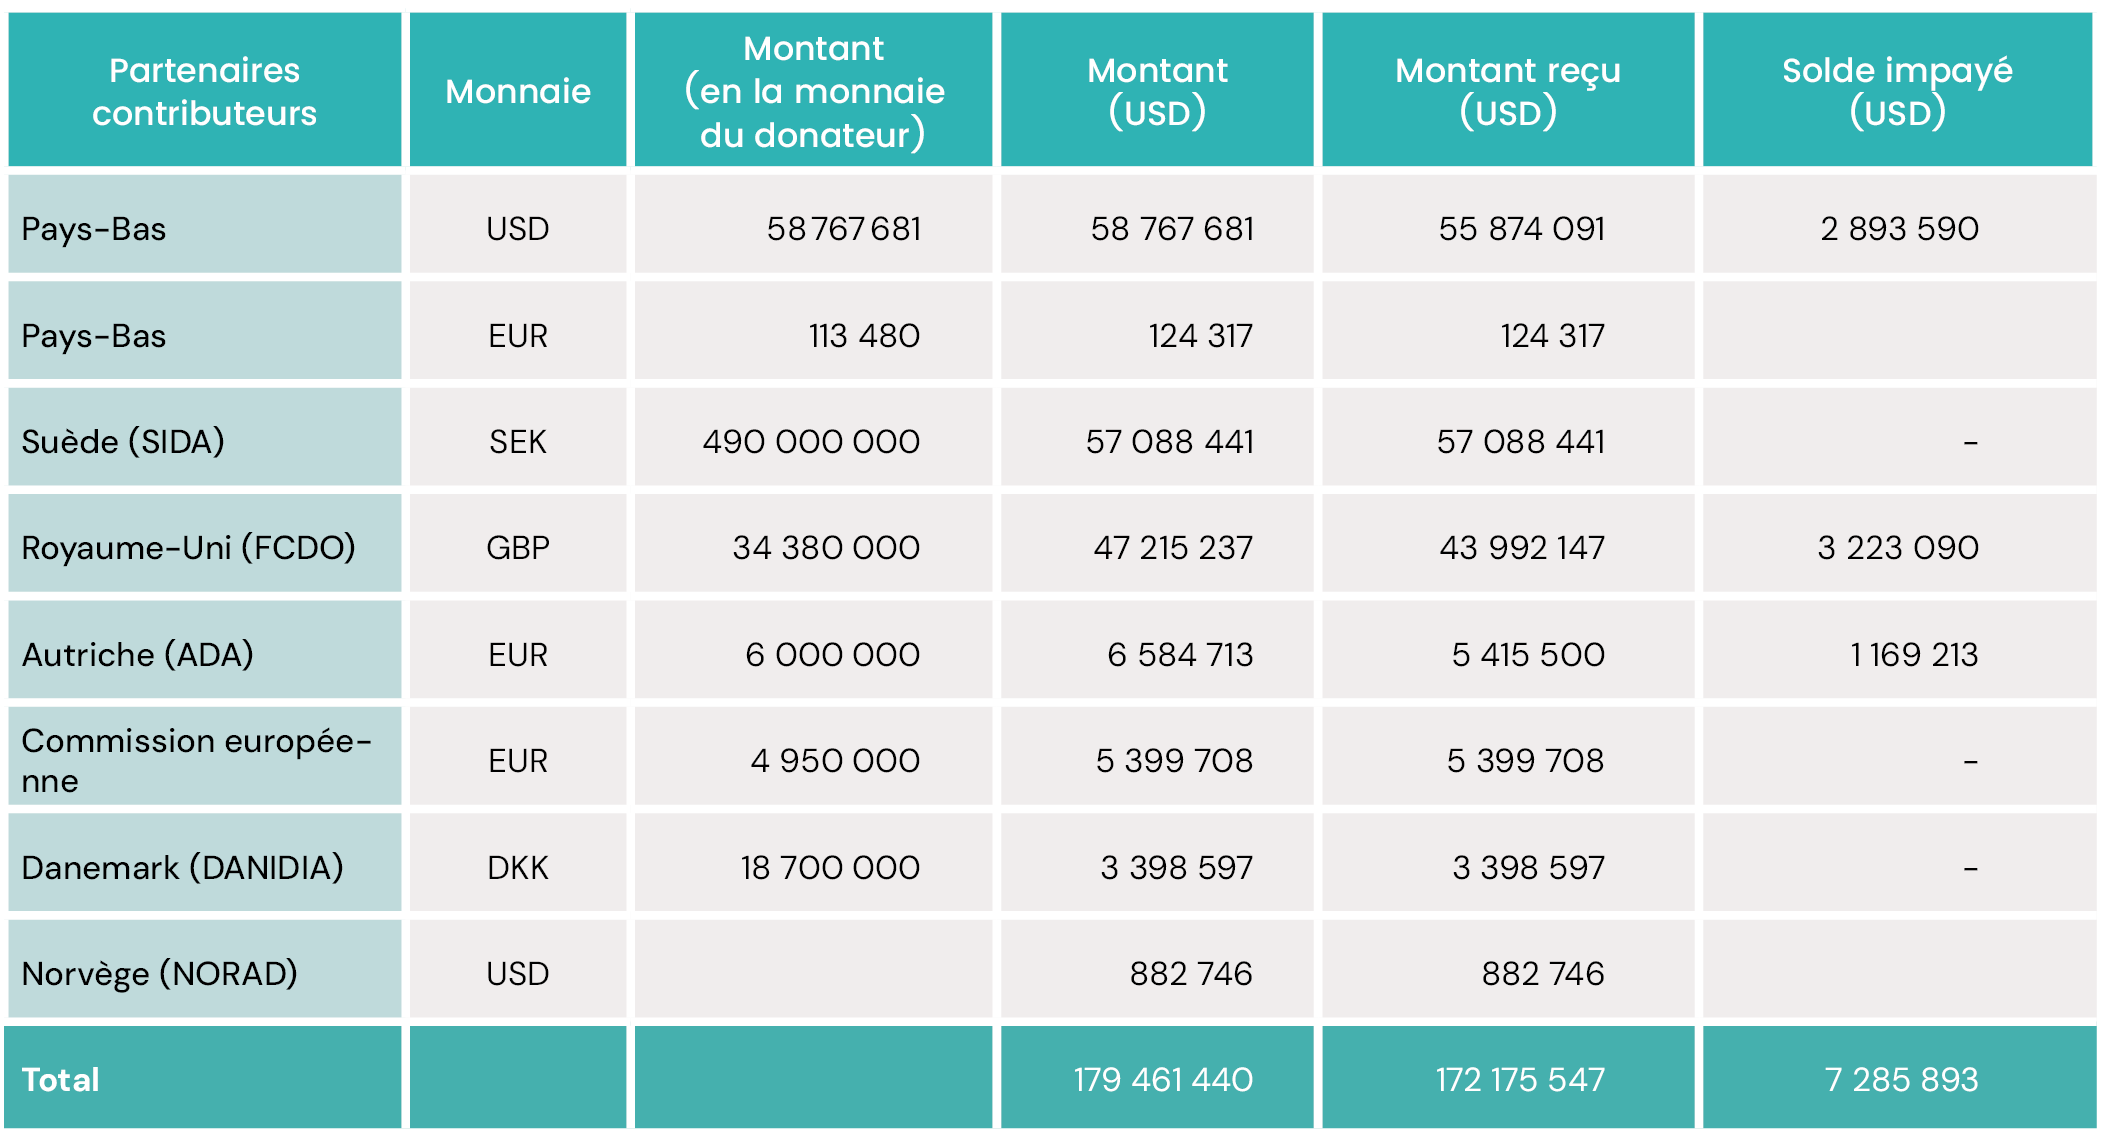Click the 'Montant reçu (USD)' header
2101x1143 pixels.
[1507, 91]
